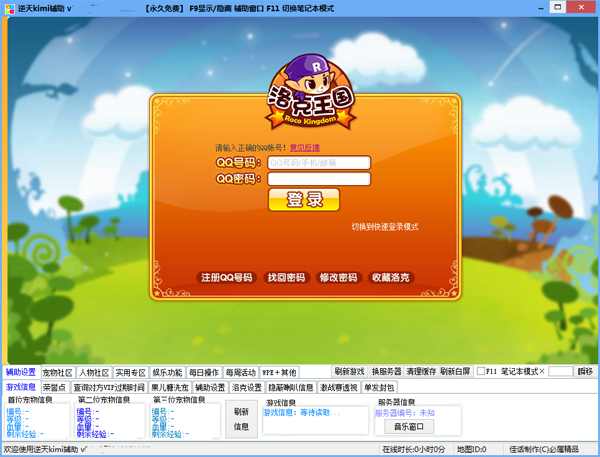Open the 辅助设置 sub-tab in second row
Image resolution: width=600 pixels, height=457 pixels.
[210, 387]
